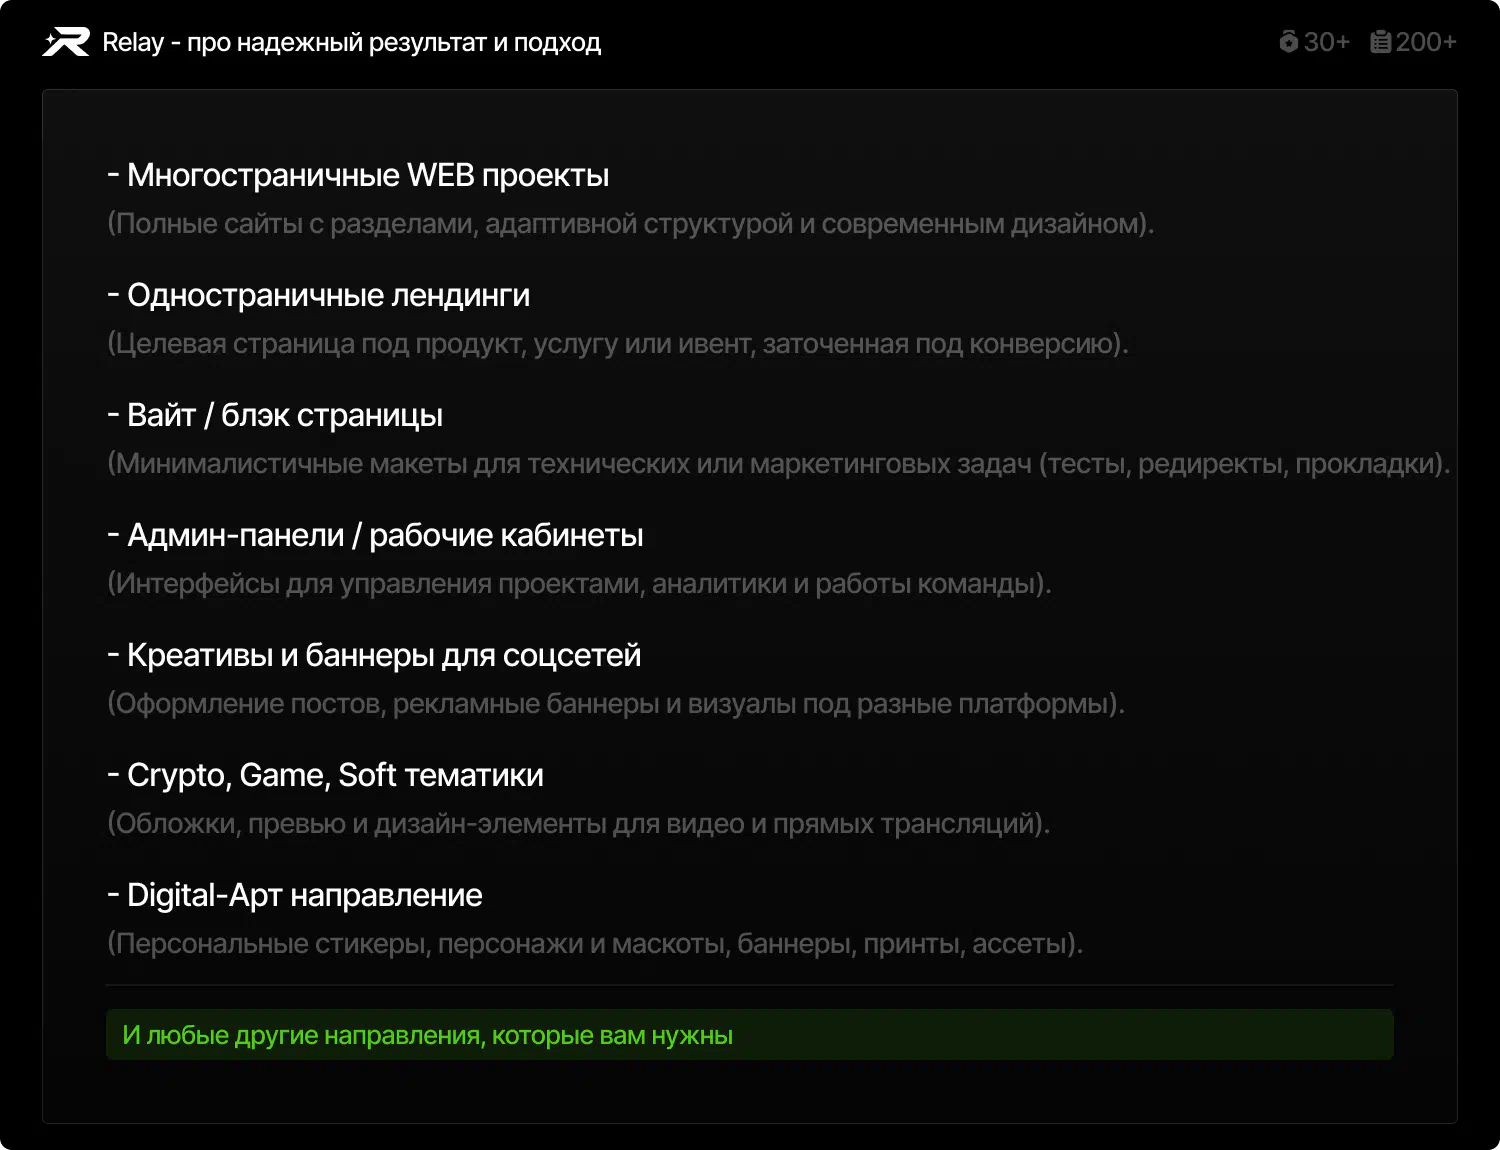This screenshot has height=1150, width=1500.
Task: Open Админ-панели / рабочие кабинеты item
Action: point(375,535)
